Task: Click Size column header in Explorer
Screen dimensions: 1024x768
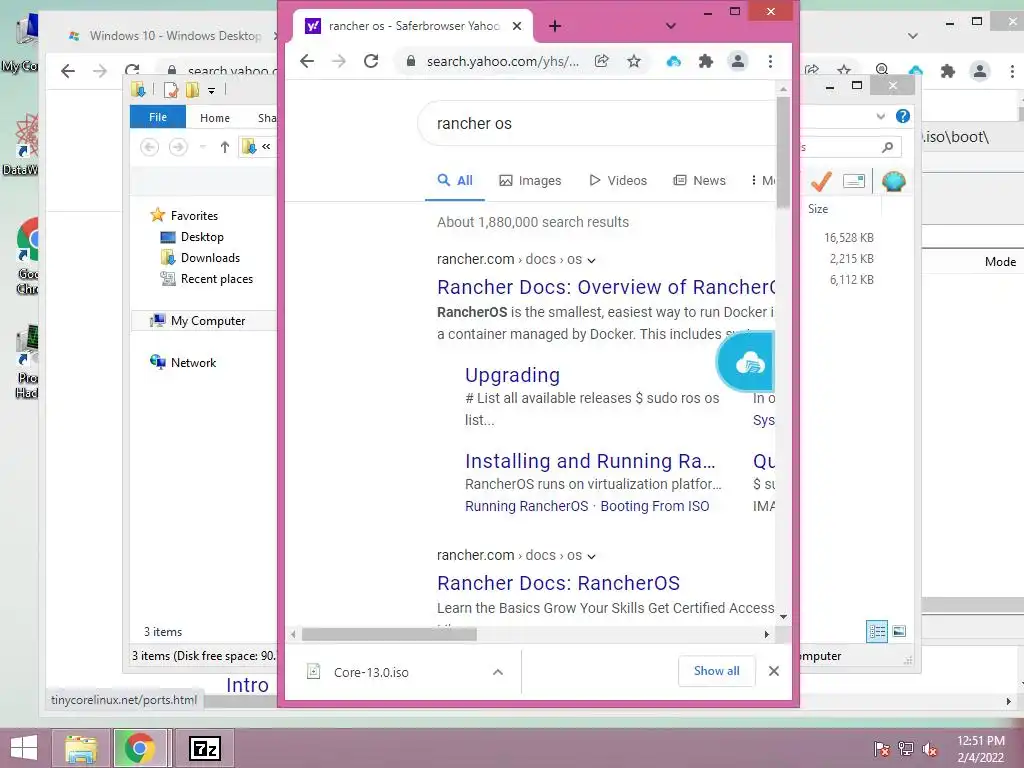Action: point(818,209)
